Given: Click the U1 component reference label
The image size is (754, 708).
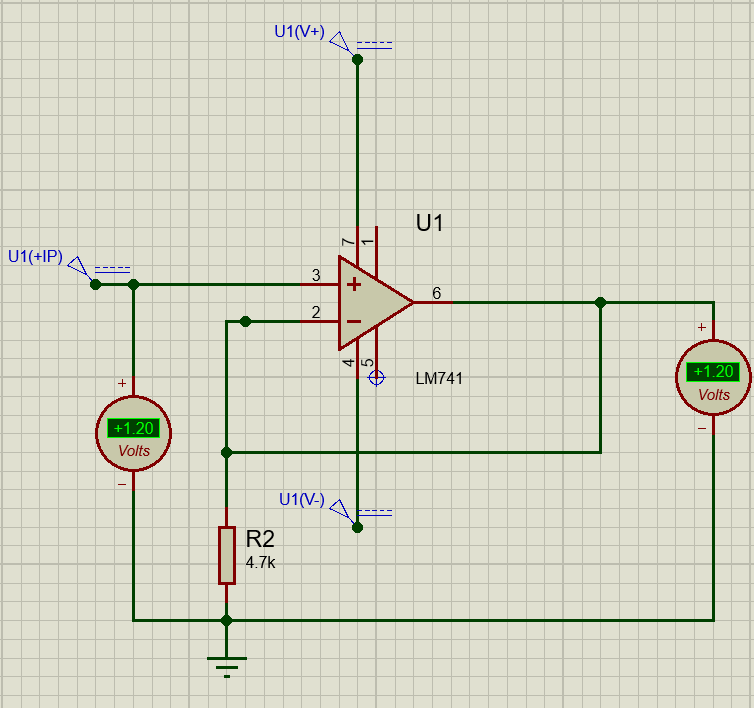Looking at the screenshot, I should point(429,223).
